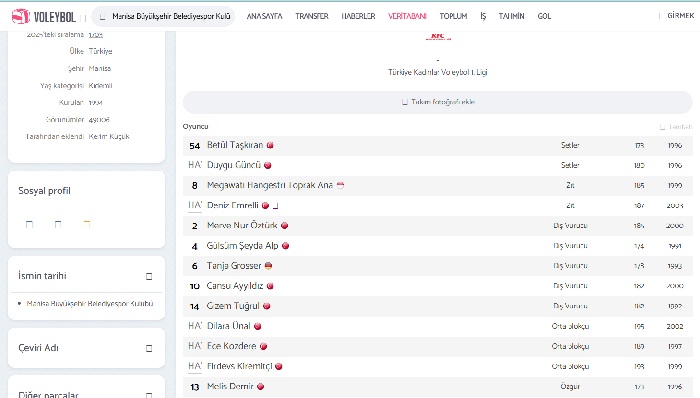Select Orta blokçu position in Dilara Ünal row
The height and width of the screenshot is (398, 700).
tap(570, 326)
